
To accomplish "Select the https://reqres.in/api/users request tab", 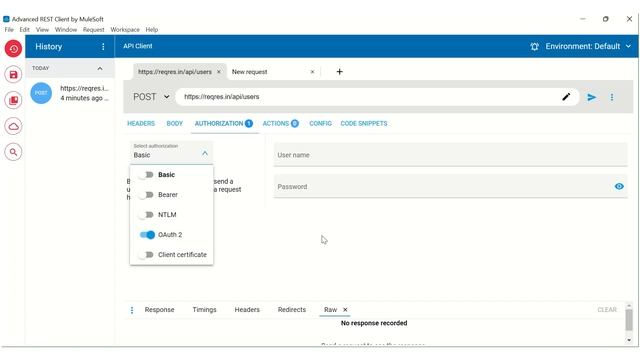I will [175, 72].
